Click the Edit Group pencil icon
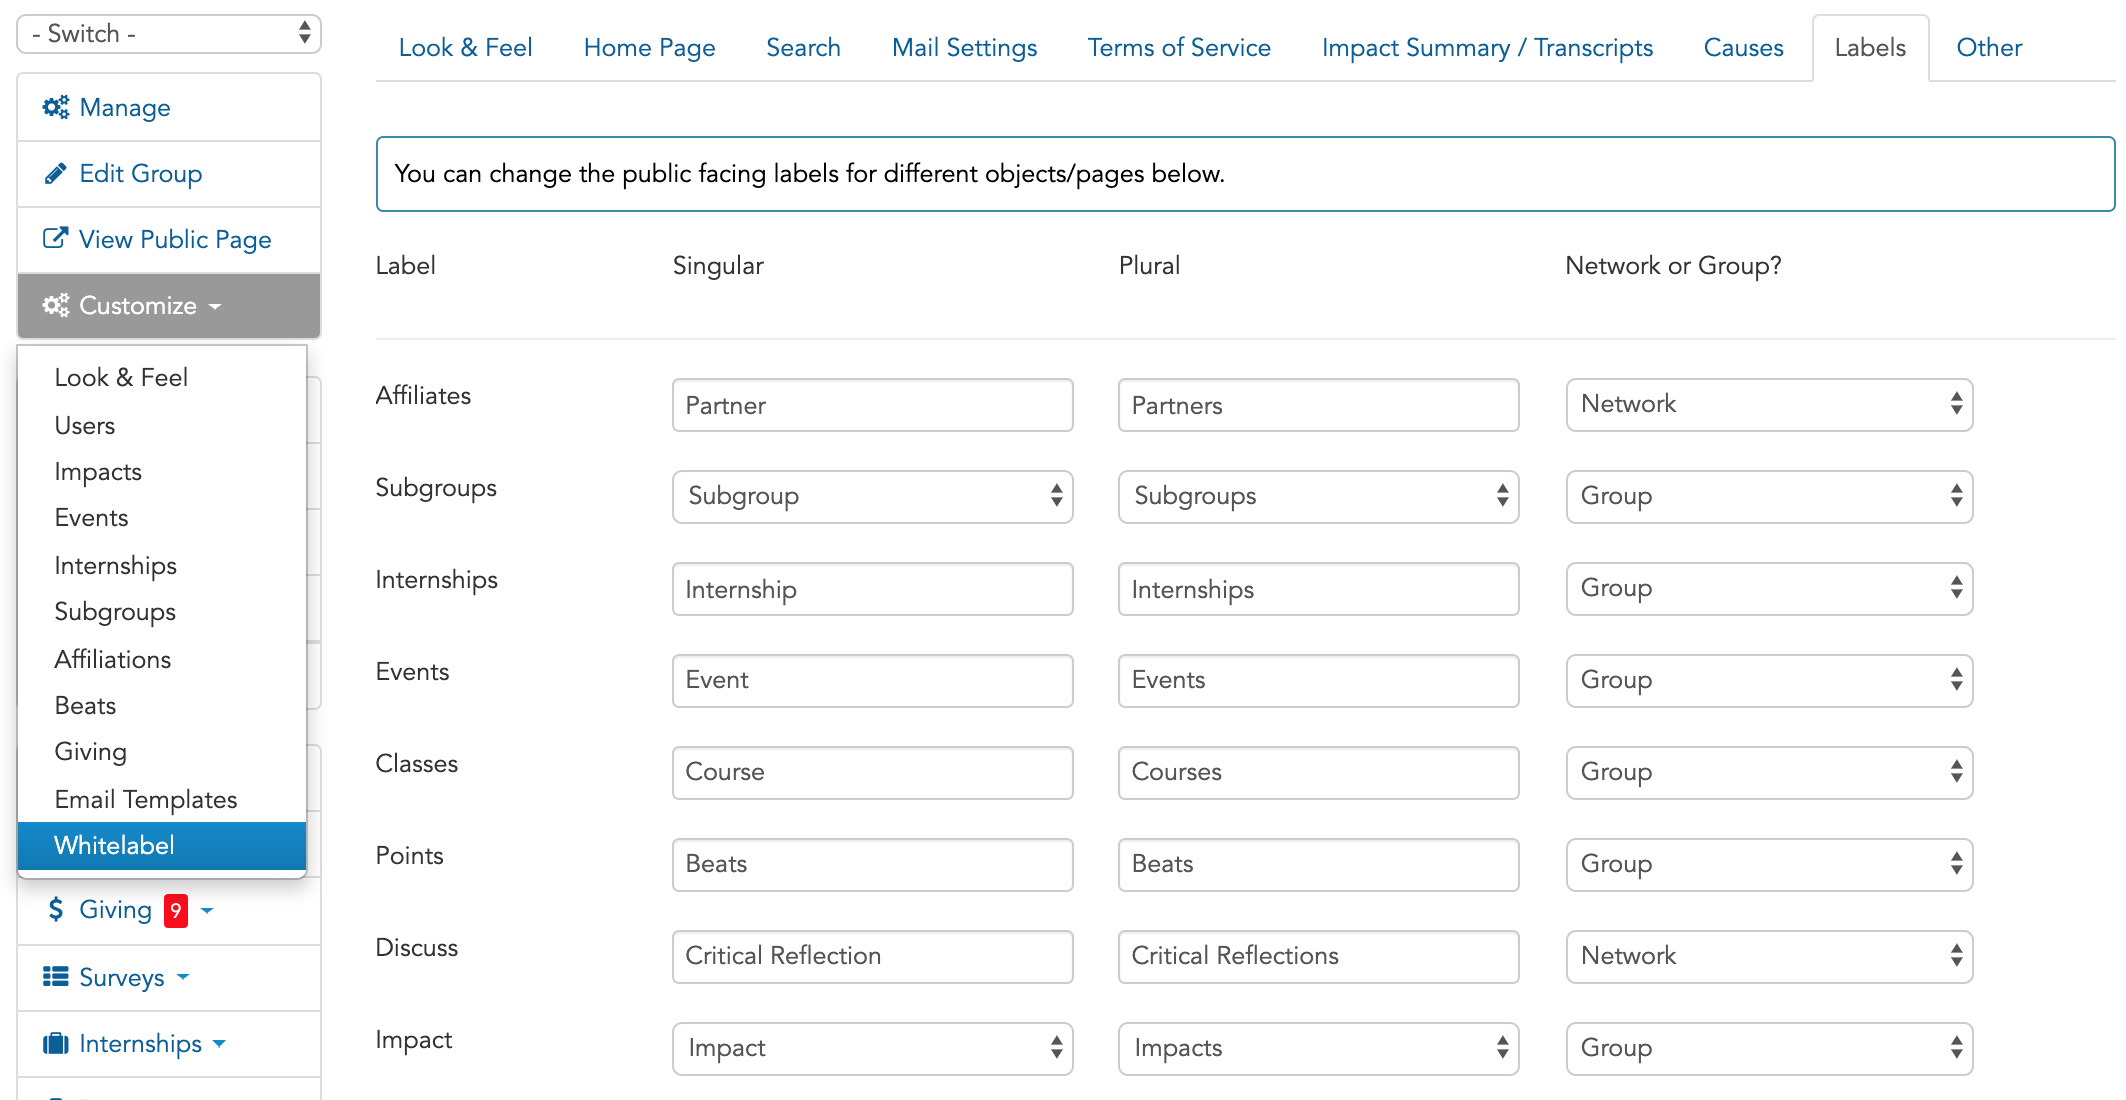The height and width of the screenshot is (1100, 2126). (x=56, y=173)
